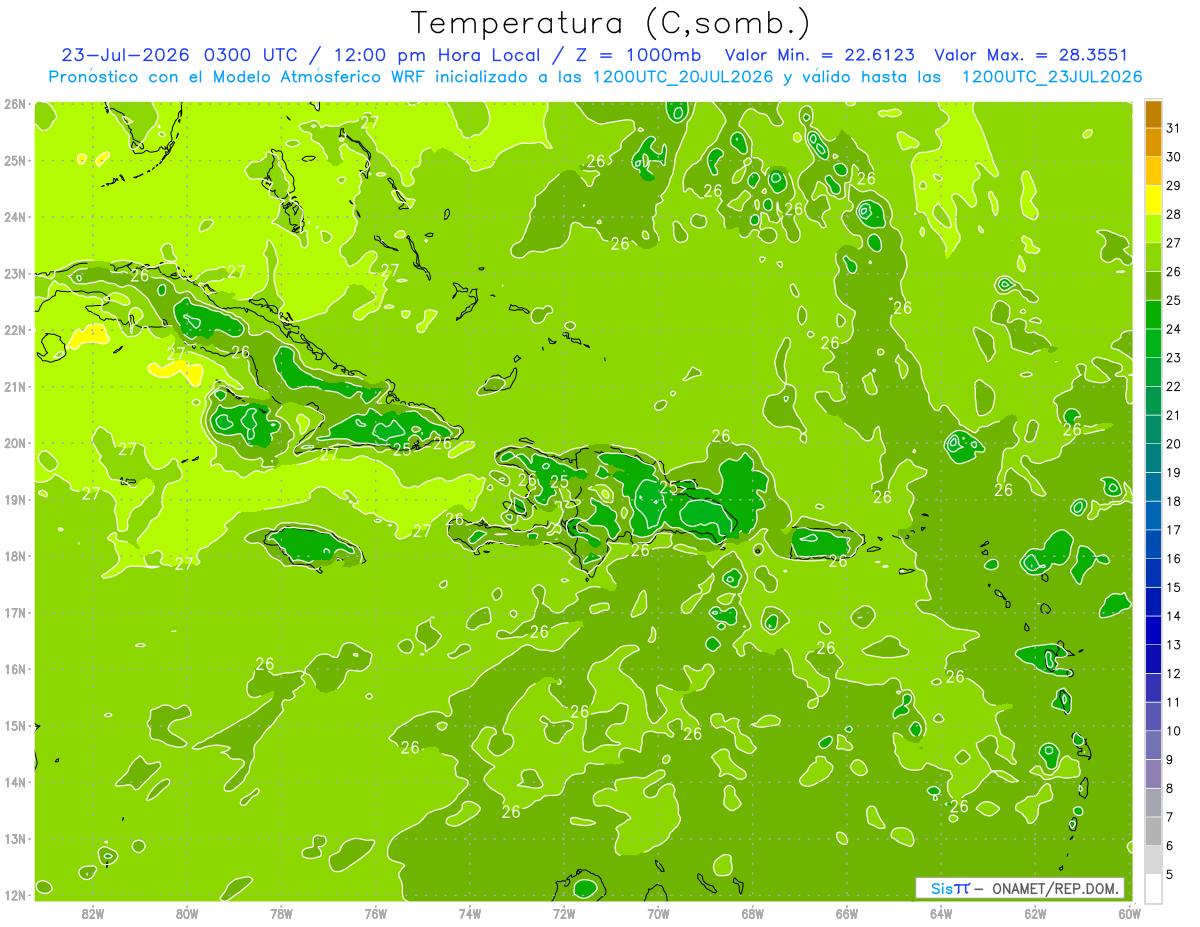This screenshot has width=1200, height=927.
Task: Click the 20N latitude axis label
Action: tap(14, 443)
